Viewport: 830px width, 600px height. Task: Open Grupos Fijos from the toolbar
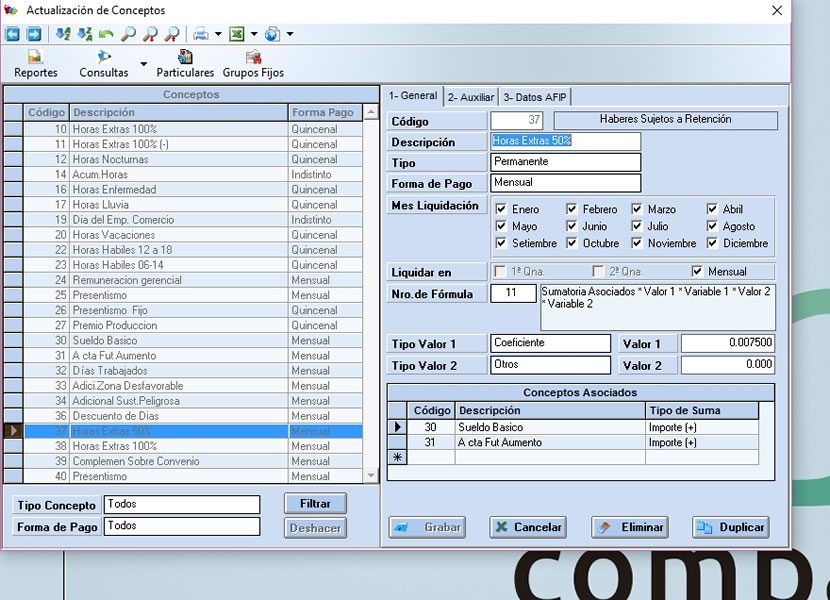pyautogui.click(x=253, y=64)
